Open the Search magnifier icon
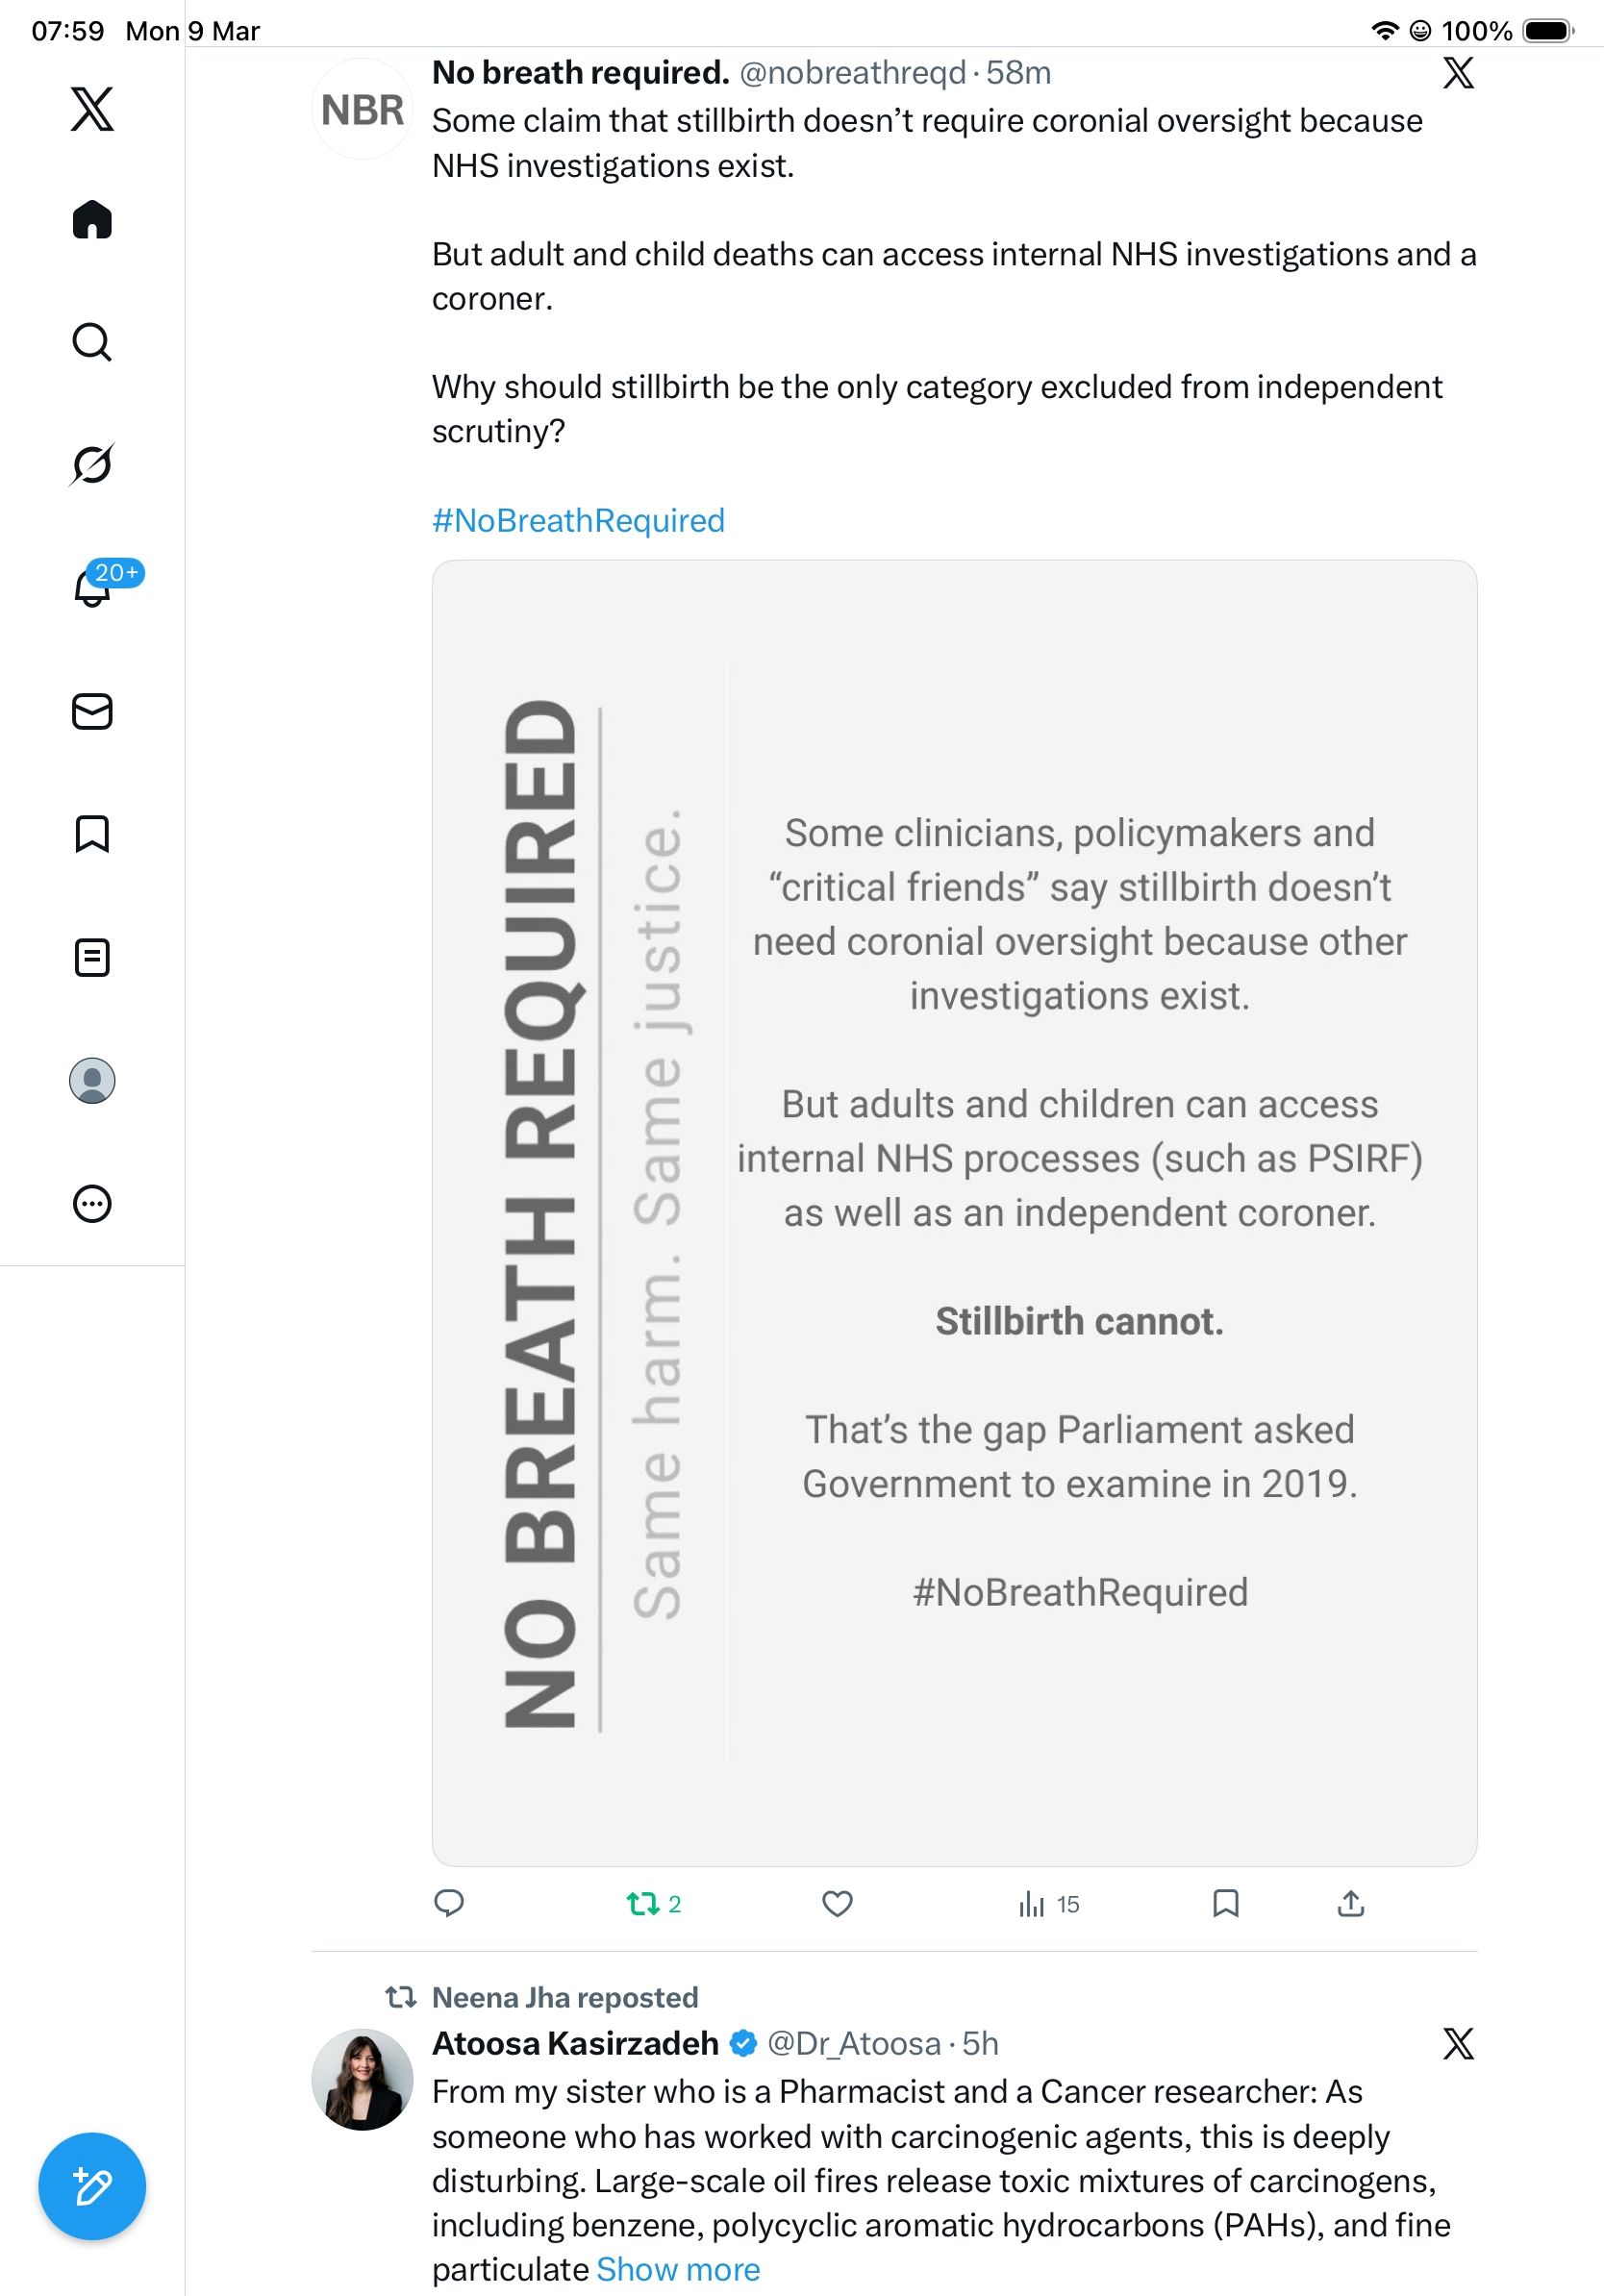 coord(92,342)
